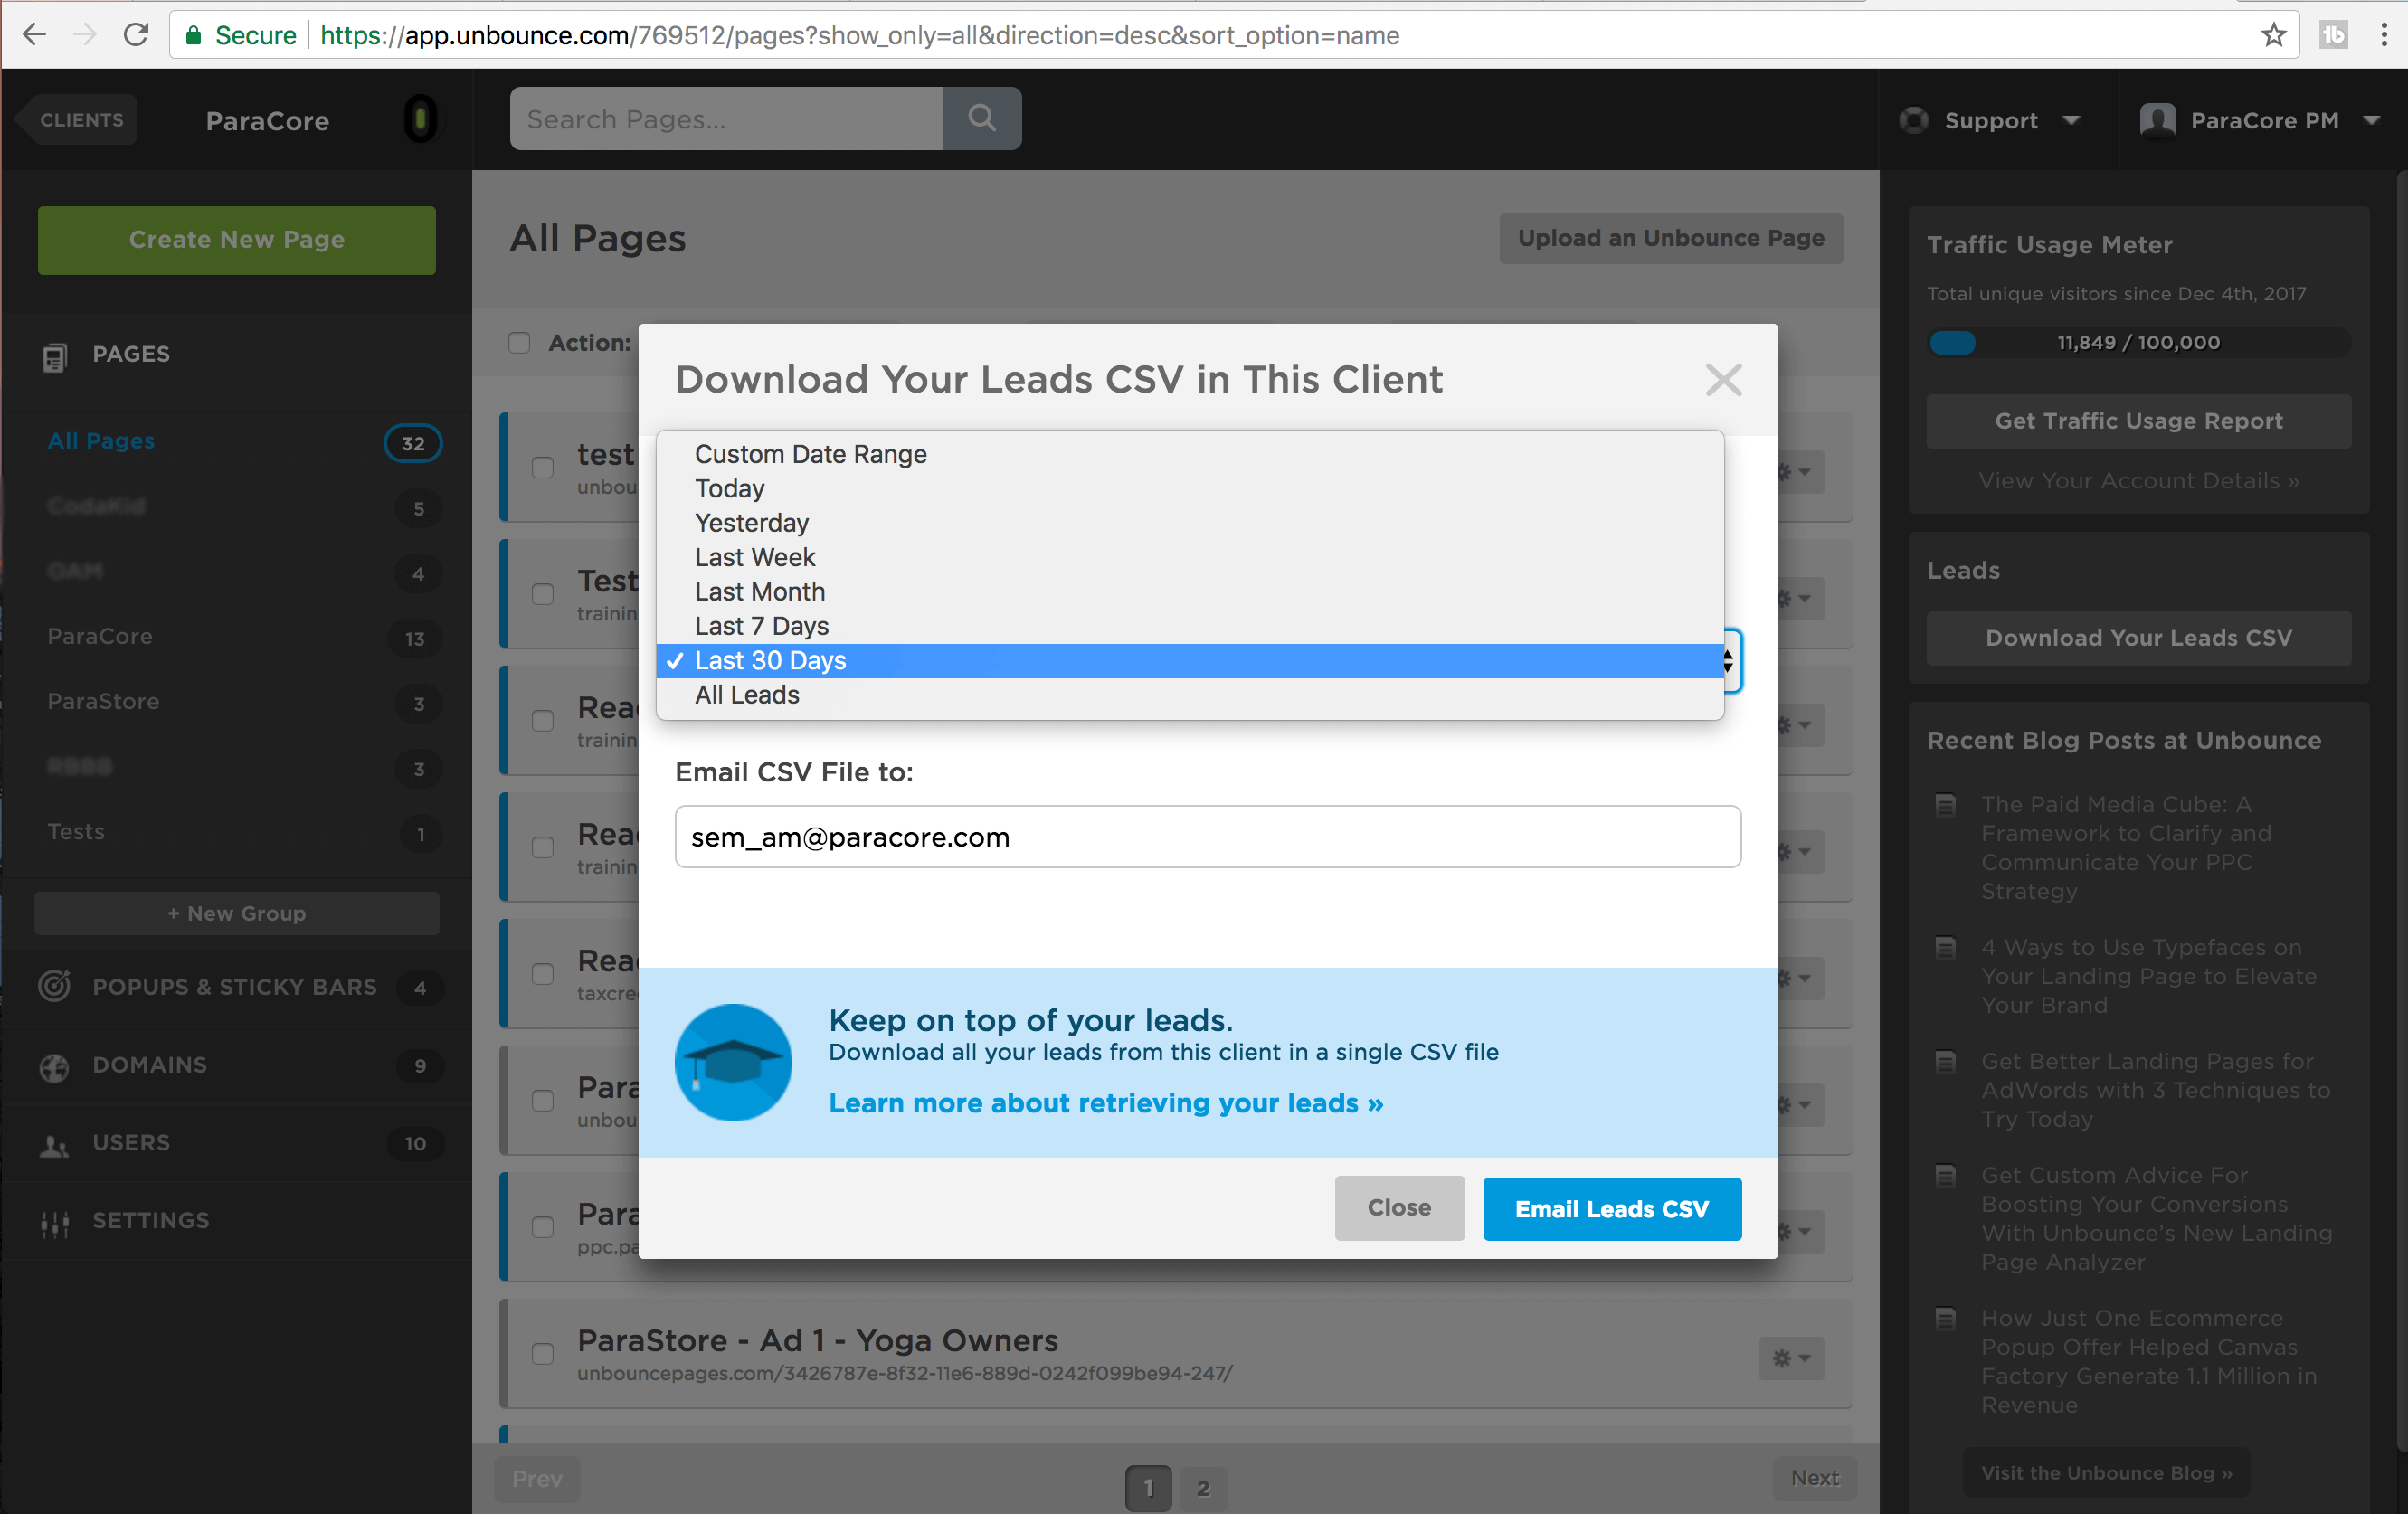Image resolution: width=2408 pixels, height=1514 pixels.
Task: Open the Clients switcher
Action: (79, 120)
